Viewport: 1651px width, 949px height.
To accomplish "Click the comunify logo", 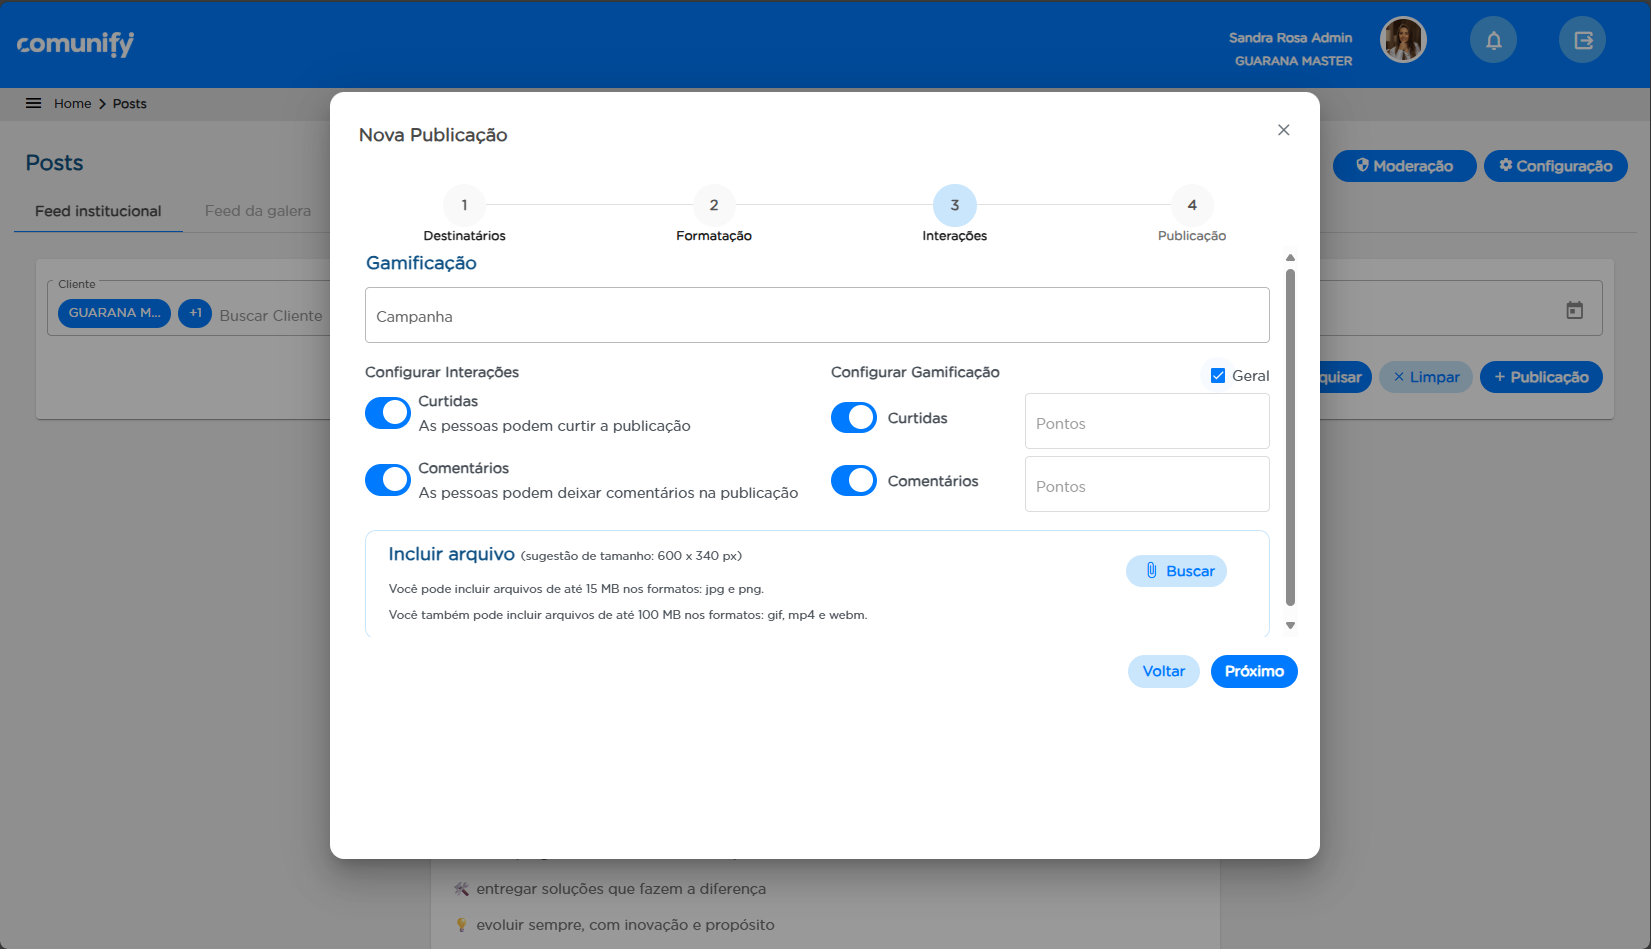I will point(75,44).
